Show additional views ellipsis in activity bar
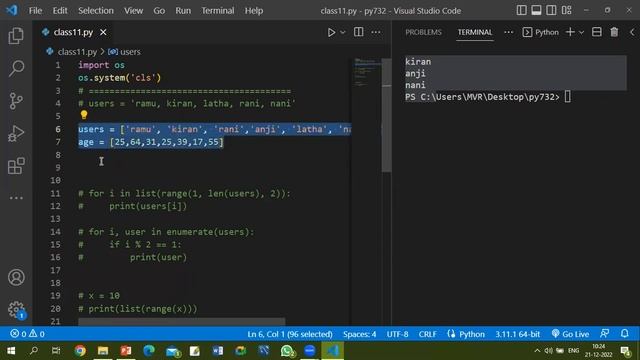Image resolution: width=640 pixels, height=360 pixels. pos(16,198)
